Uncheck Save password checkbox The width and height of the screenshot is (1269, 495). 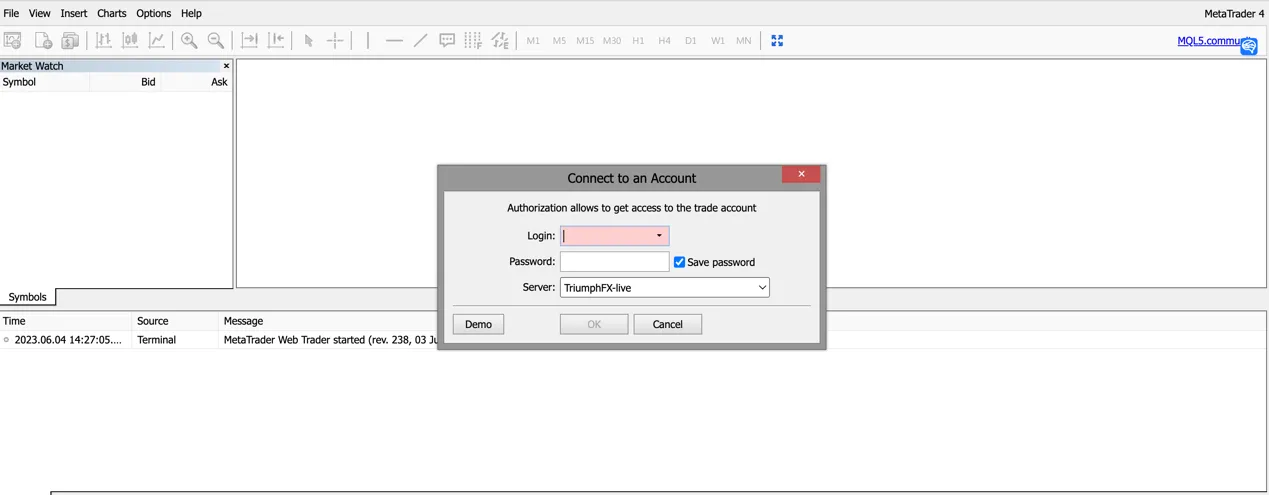pyautogui.click(x=680, y=262)
